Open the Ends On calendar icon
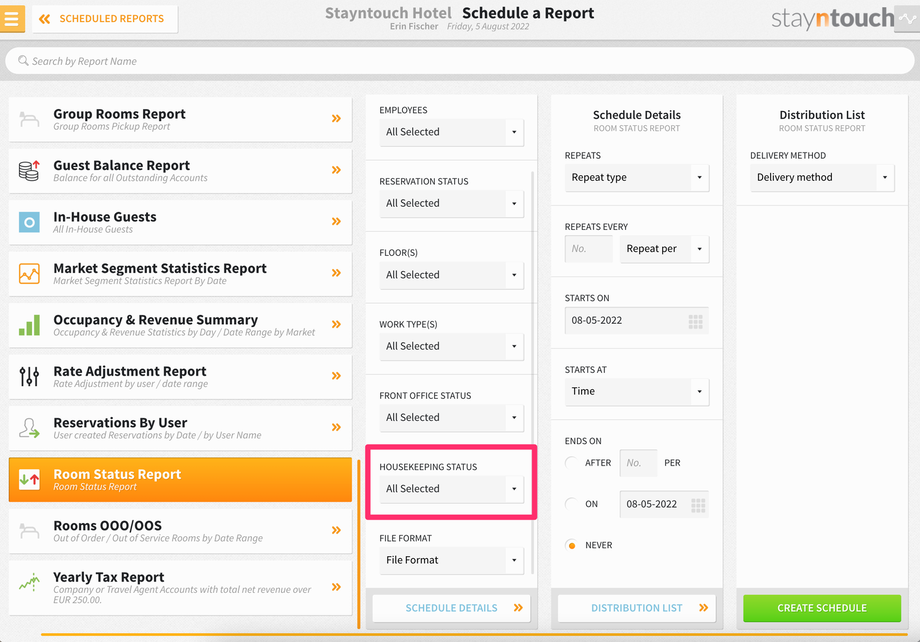Viewport: 920px width, 642px height. click(x=698, y=505)
